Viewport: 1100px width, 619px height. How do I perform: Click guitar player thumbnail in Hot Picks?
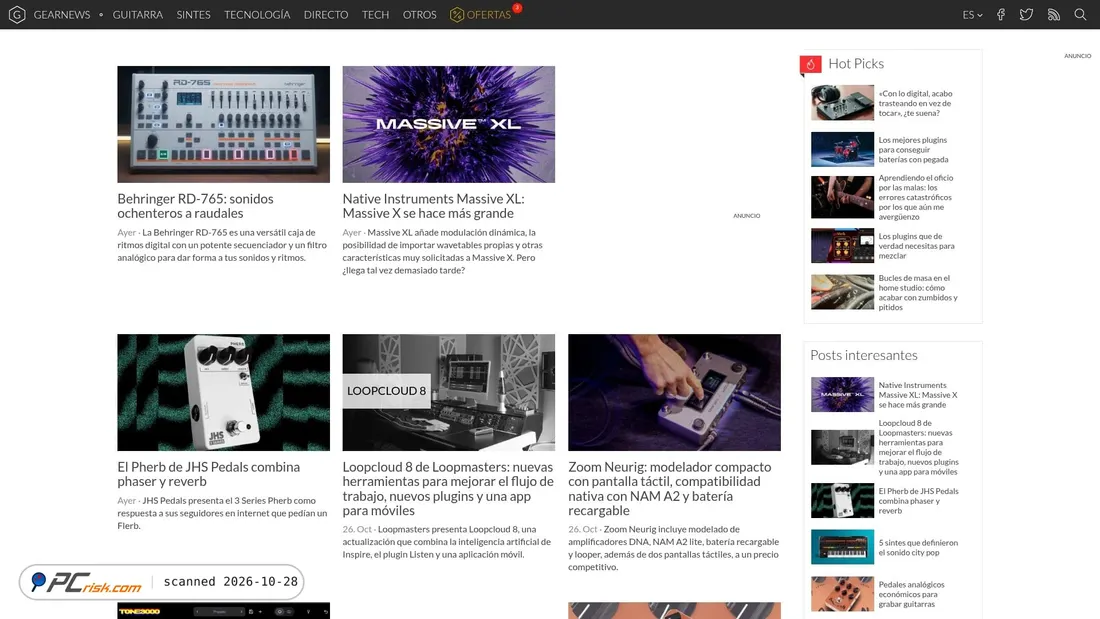[x=843, y=197]
